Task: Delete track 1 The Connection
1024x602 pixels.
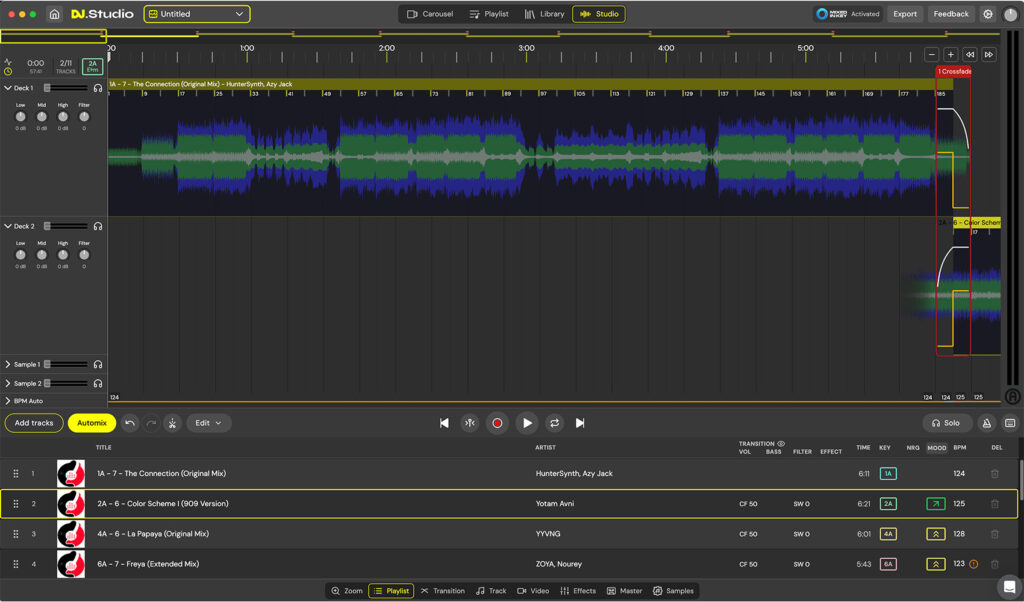Action: 995,473
